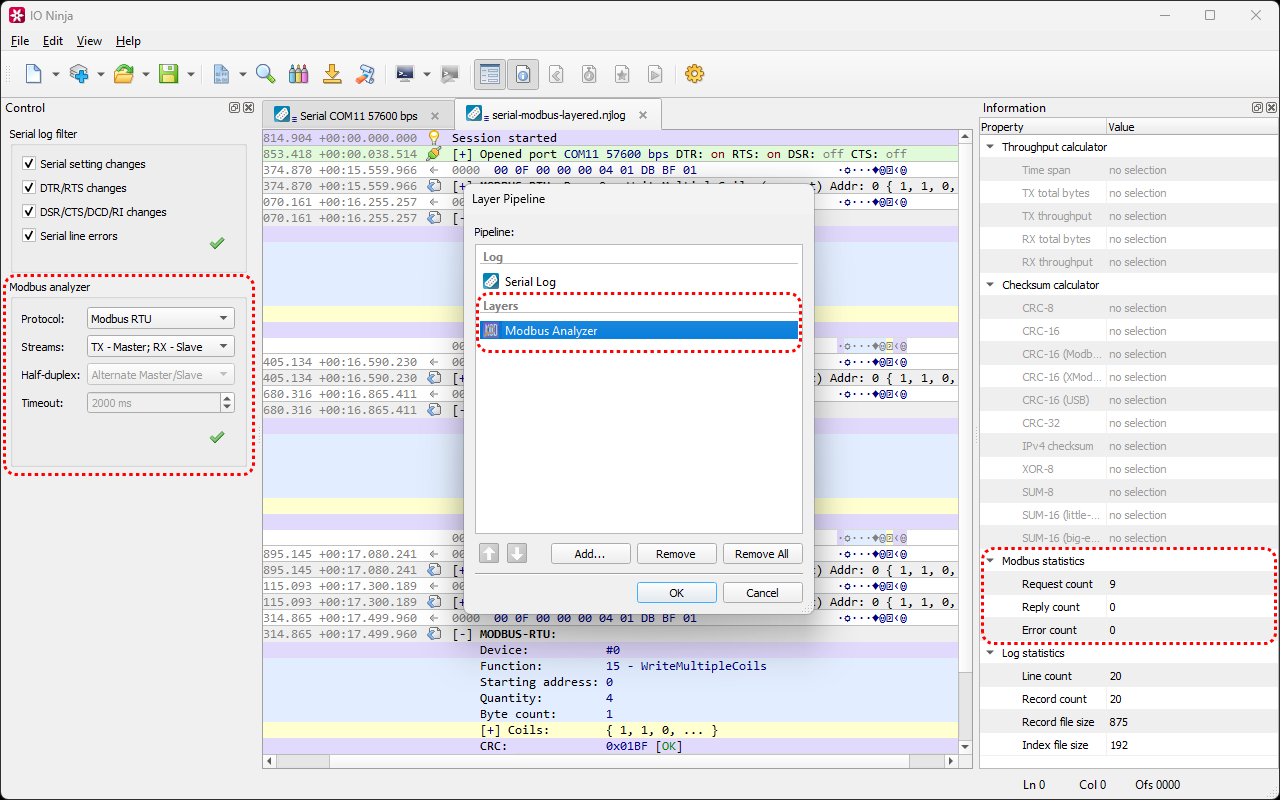Click Remove All in the Layer Pipeline dialog
1280x800 pixels.
coord(761,554)
